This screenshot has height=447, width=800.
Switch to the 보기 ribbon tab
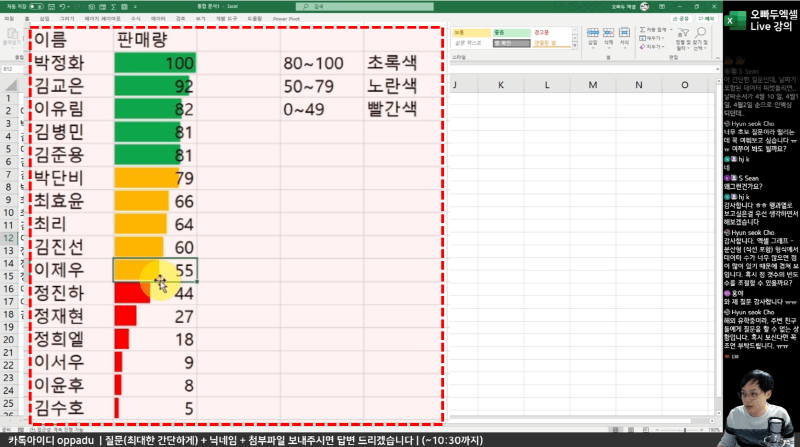[201, 19]
